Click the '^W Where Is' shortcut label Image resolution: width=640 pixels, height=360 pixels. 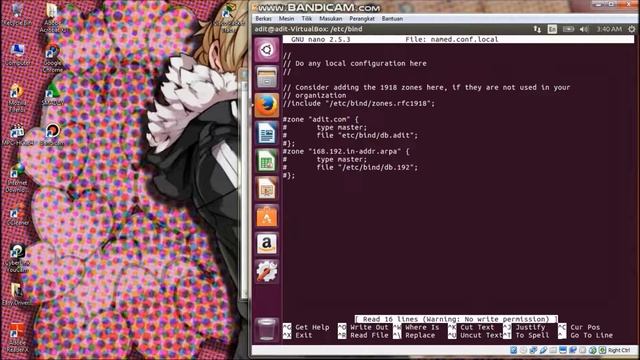416,327
